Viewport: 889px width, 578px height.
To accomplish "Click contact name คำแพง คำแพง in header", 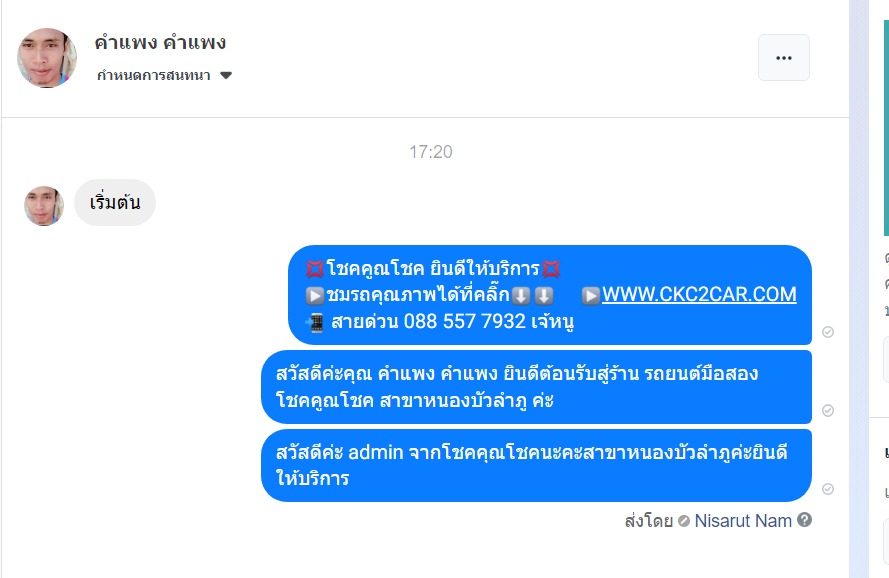I will (160, 43).
